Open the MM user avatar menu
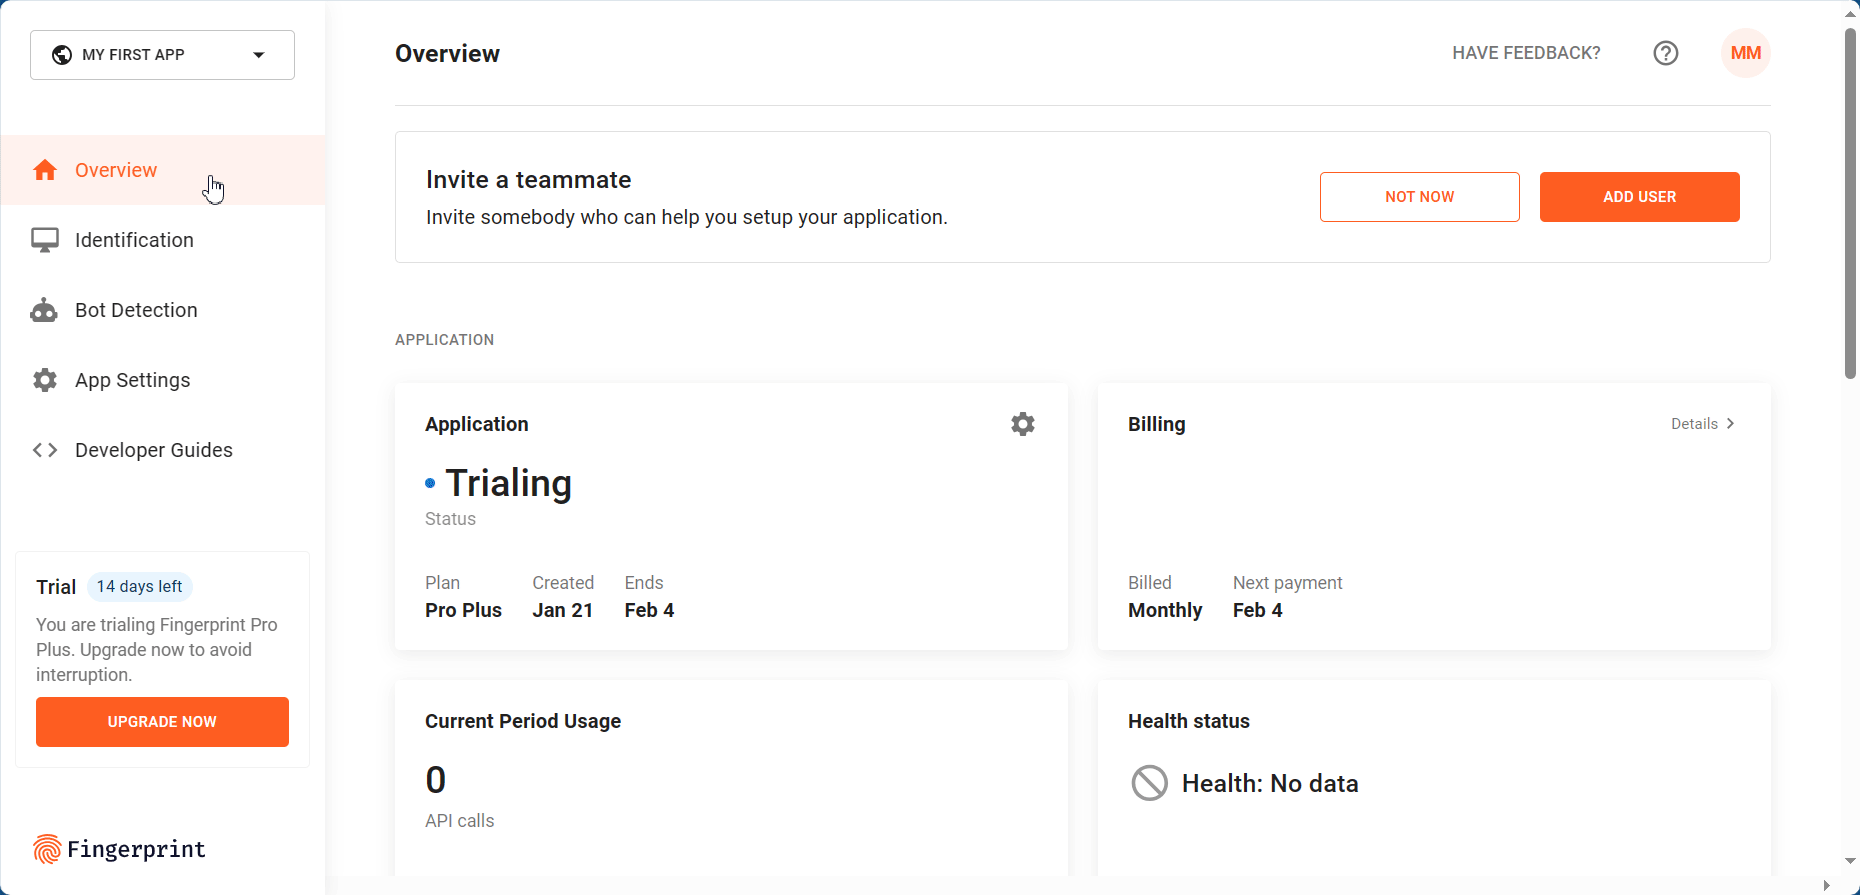The width and height of the screenshot is (1860, 895). pyautogui.click(x=1745, y=53)
